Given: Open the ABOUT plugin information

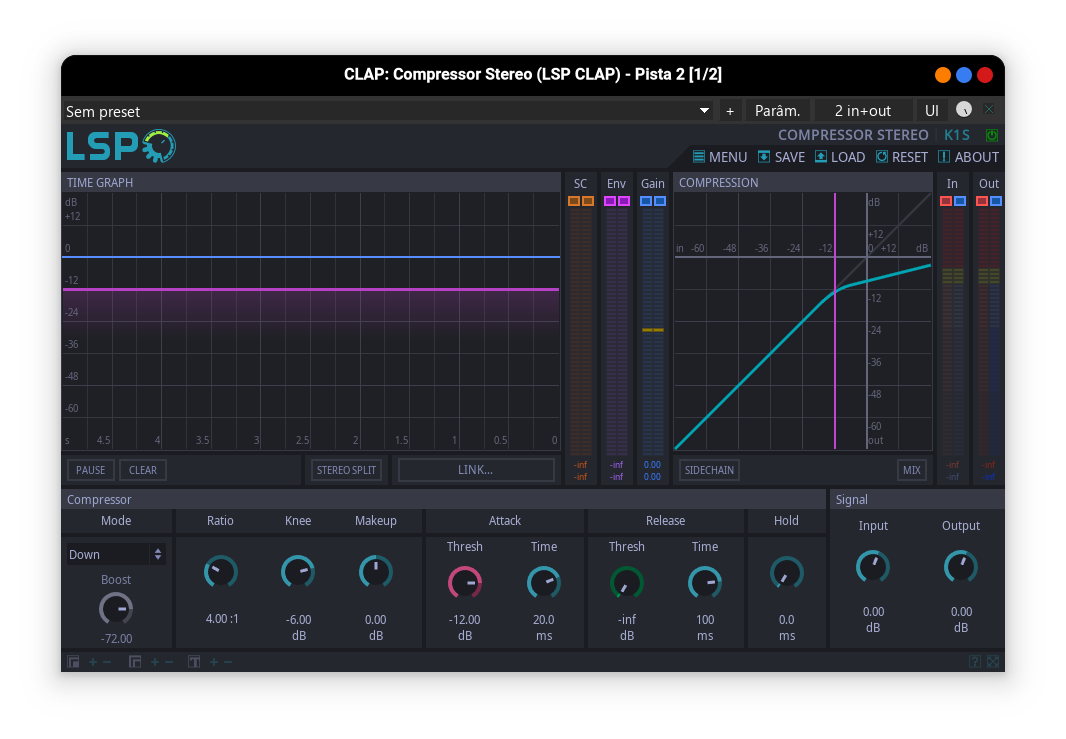Looking at the screenshot, I should click(967, 157).
